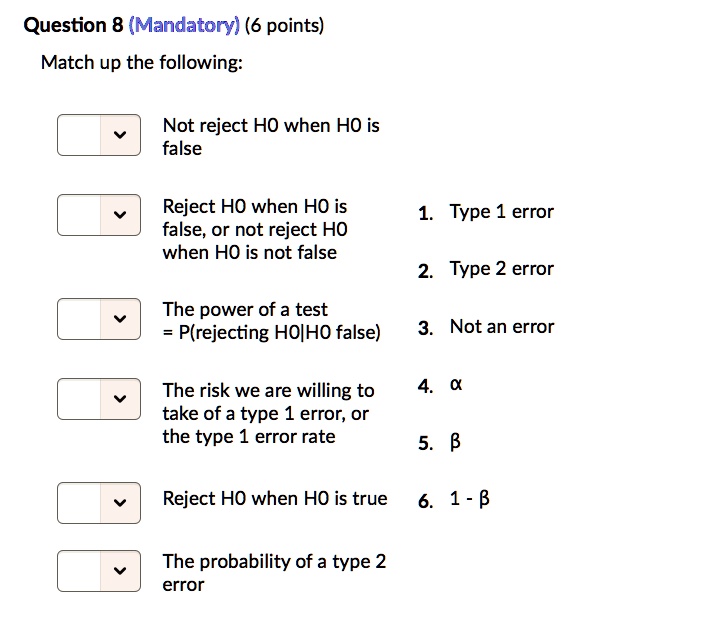Expand dropdown for 'The power of a test'
722x617 pixels.
pyautogui.click(x=99, y=319)
